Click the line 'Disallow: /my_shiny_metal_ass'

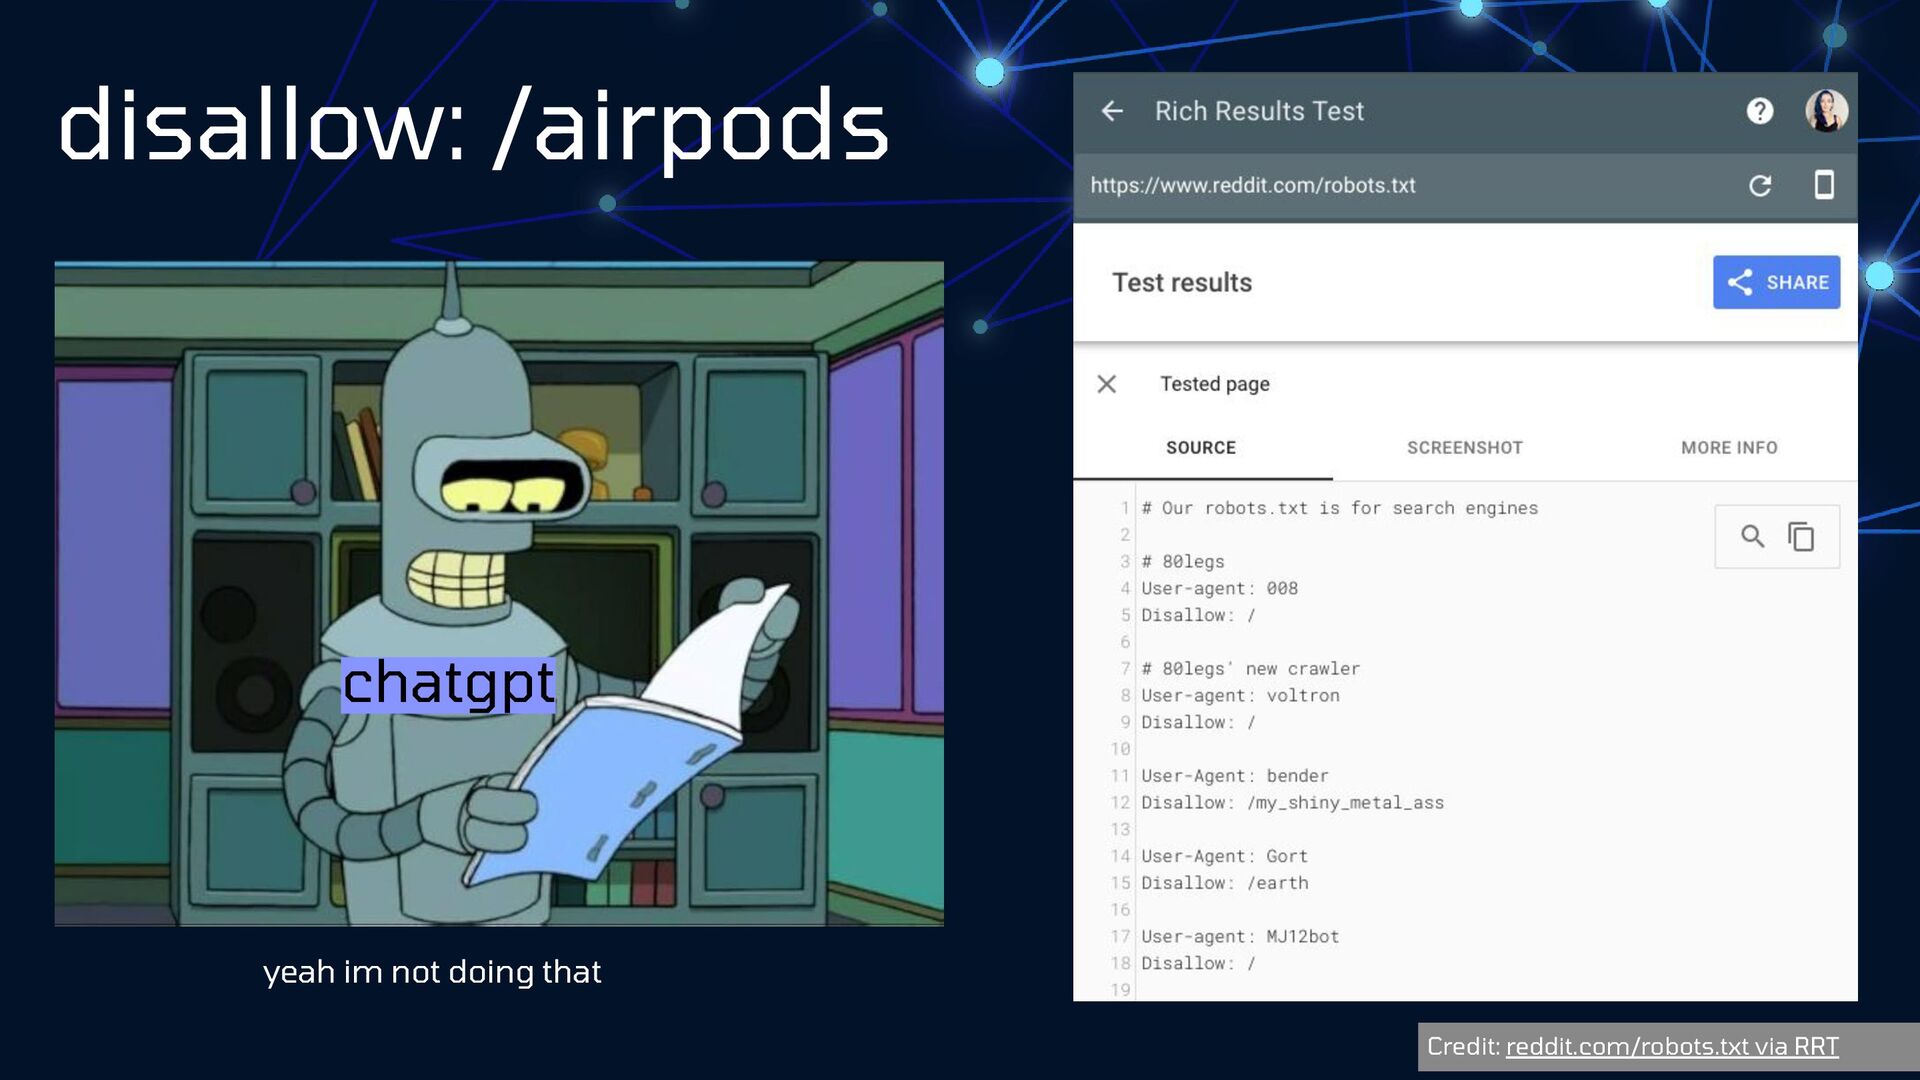[1292, 803]
